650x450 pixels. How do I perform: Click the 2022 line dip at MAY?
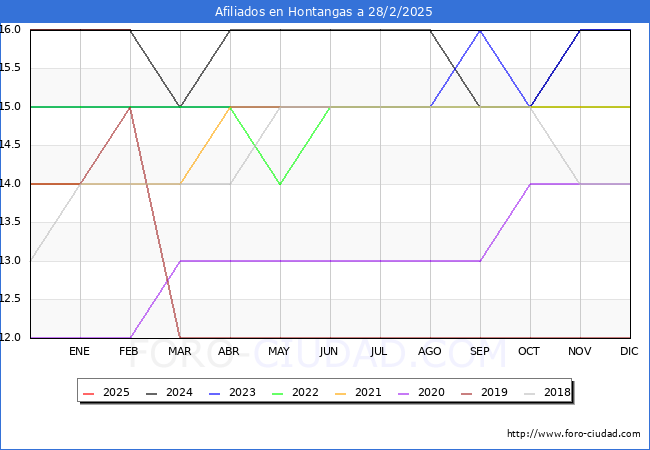pyautogui.click(x=280, y=184)
